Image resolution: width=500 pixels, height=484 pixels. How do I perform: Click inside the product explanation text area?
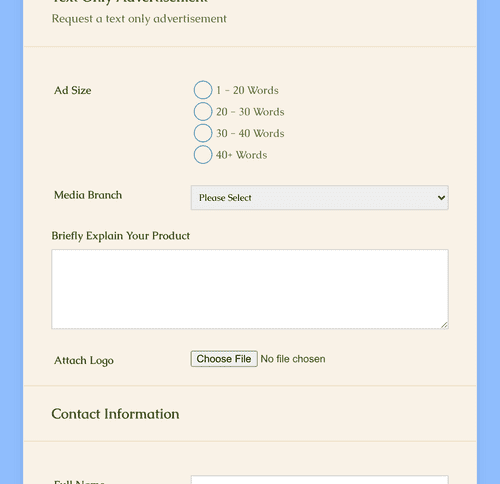point(250,289)
